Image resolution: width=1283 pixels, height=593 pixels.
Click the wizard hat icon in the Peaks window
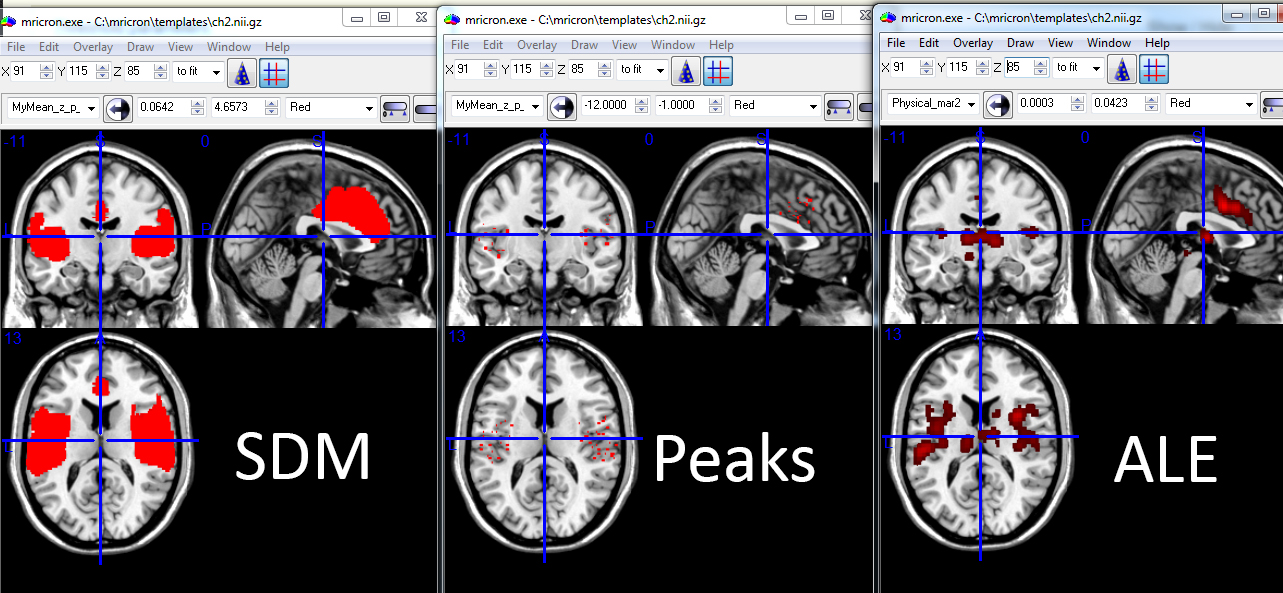[686, 71]
